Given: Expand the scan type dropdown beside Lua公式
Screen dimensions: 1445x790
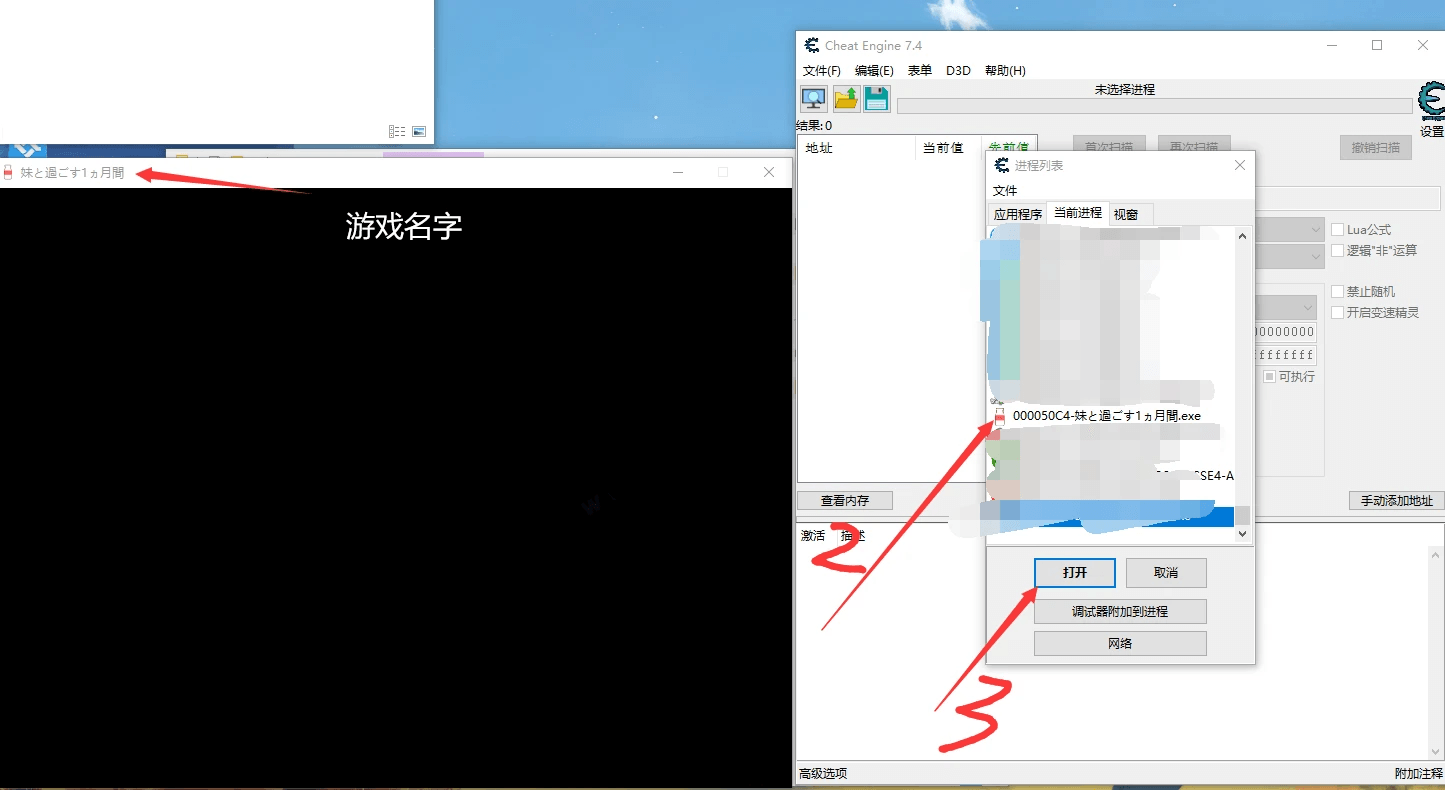Looking at the screenshot, I should click(x=1315, y=230).
